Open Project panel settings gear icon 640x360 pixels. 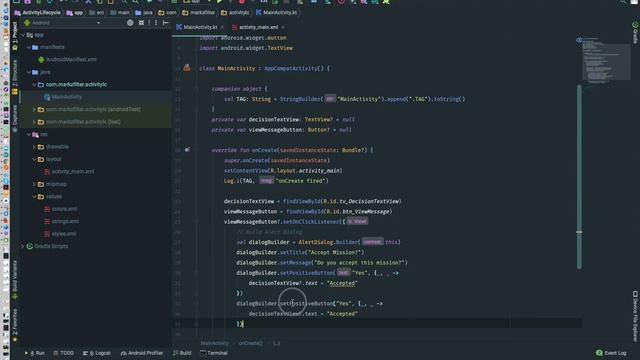pyautogui.click(x=156, y=23)
